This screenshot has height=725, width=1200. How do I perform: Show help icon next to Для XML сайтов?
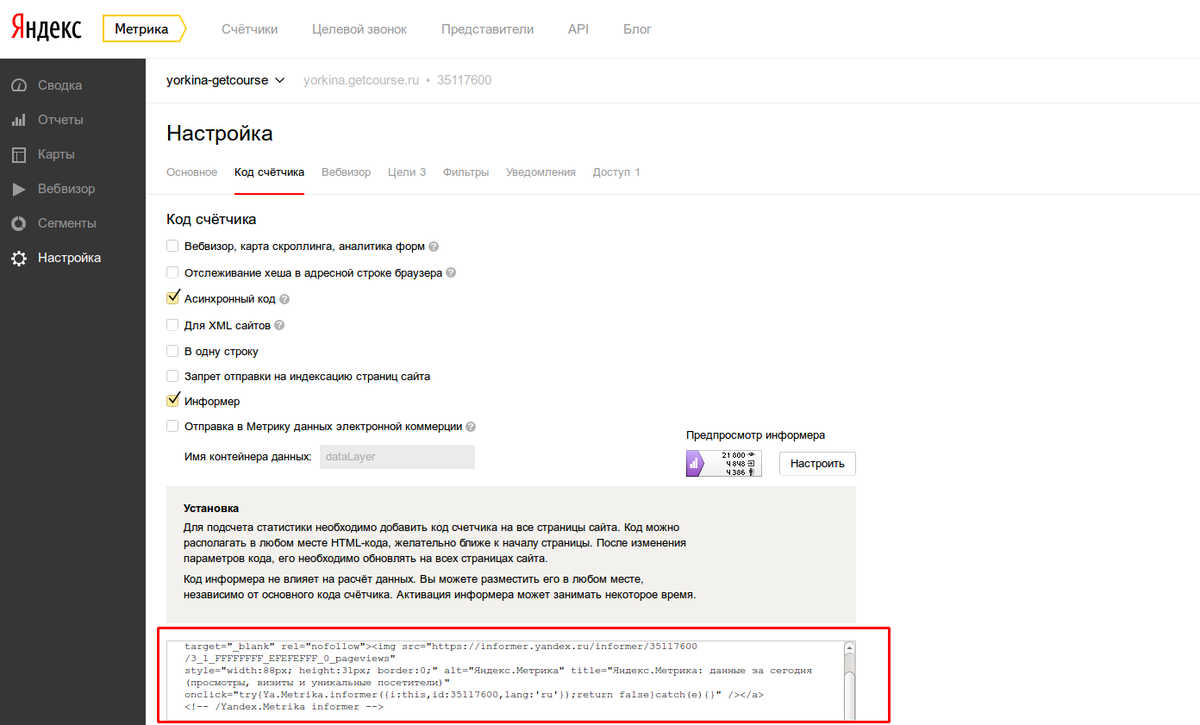tap(279, 325)
